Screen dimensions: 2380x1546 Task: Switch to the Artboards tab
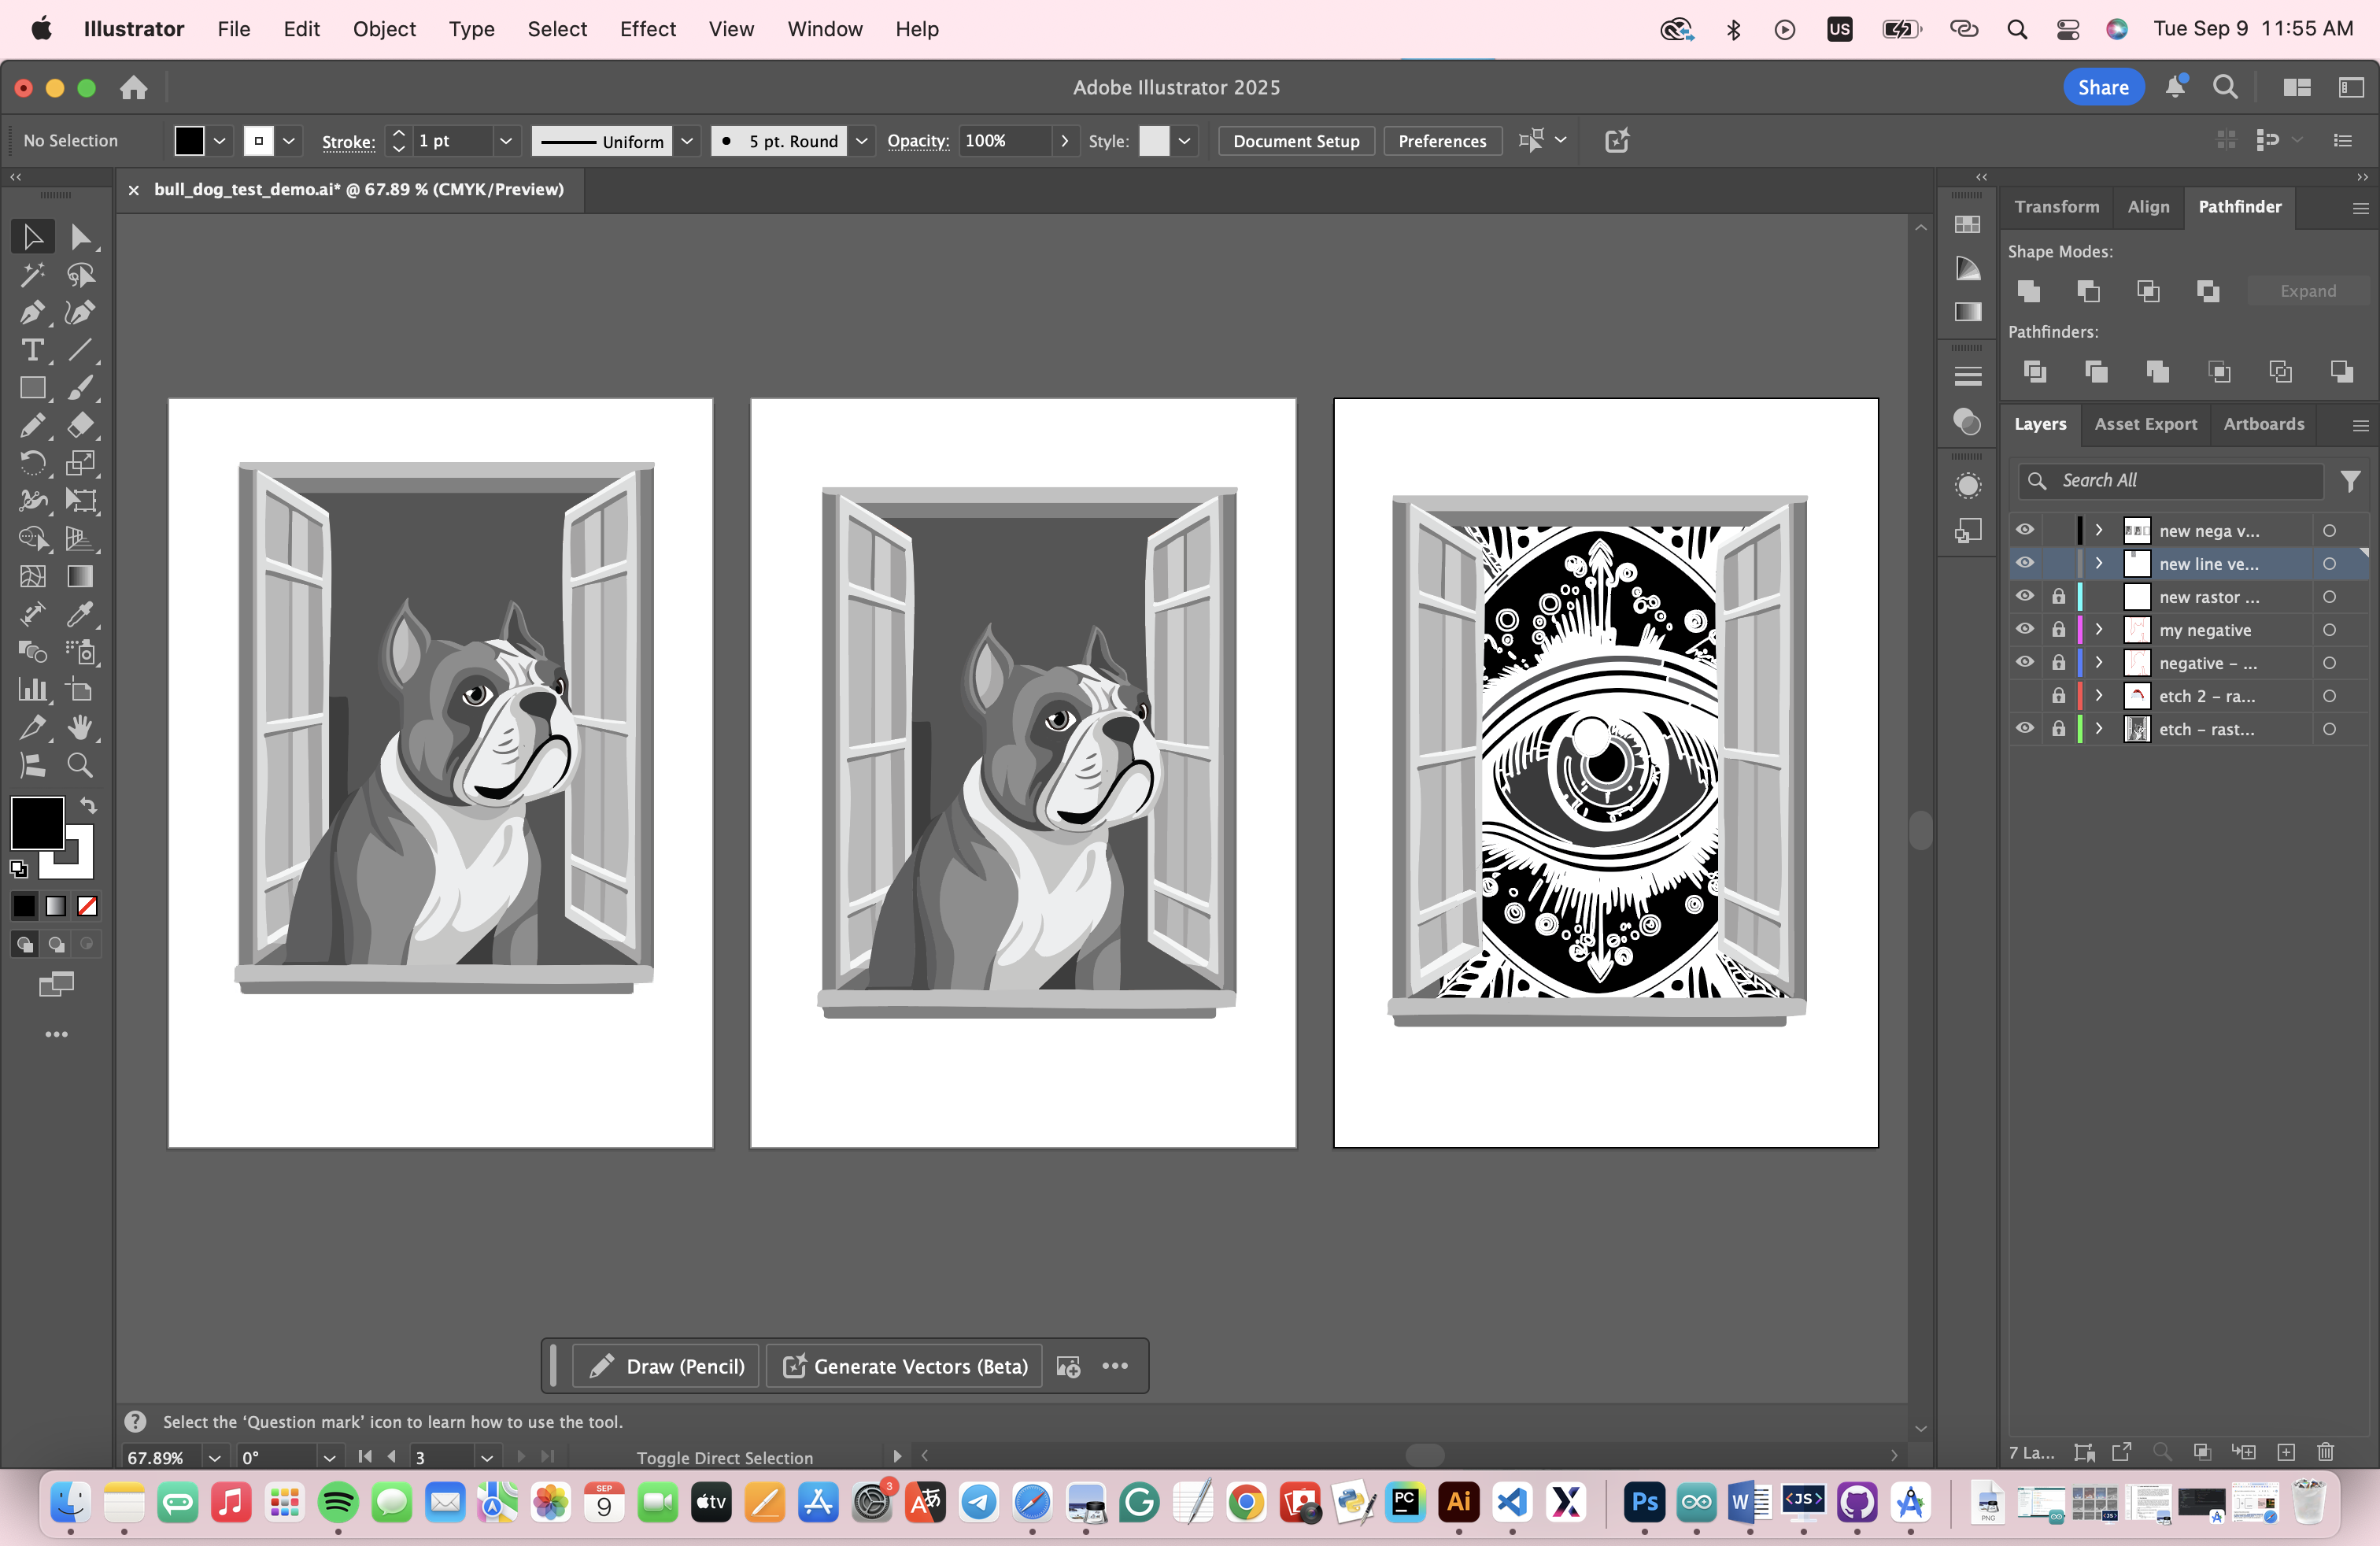click(x=2263, y=424)
